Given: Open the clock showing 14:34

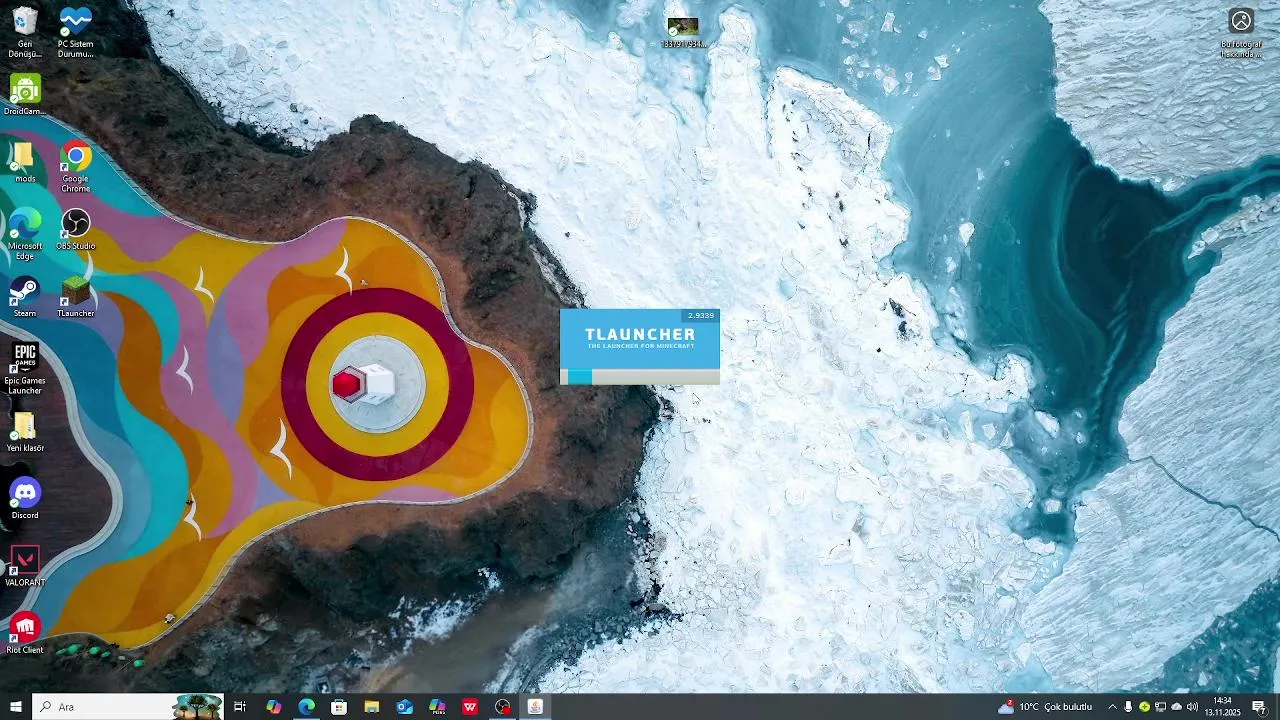Looking at the screenshot, I should pyautogui.click(x=1222, y=707).
